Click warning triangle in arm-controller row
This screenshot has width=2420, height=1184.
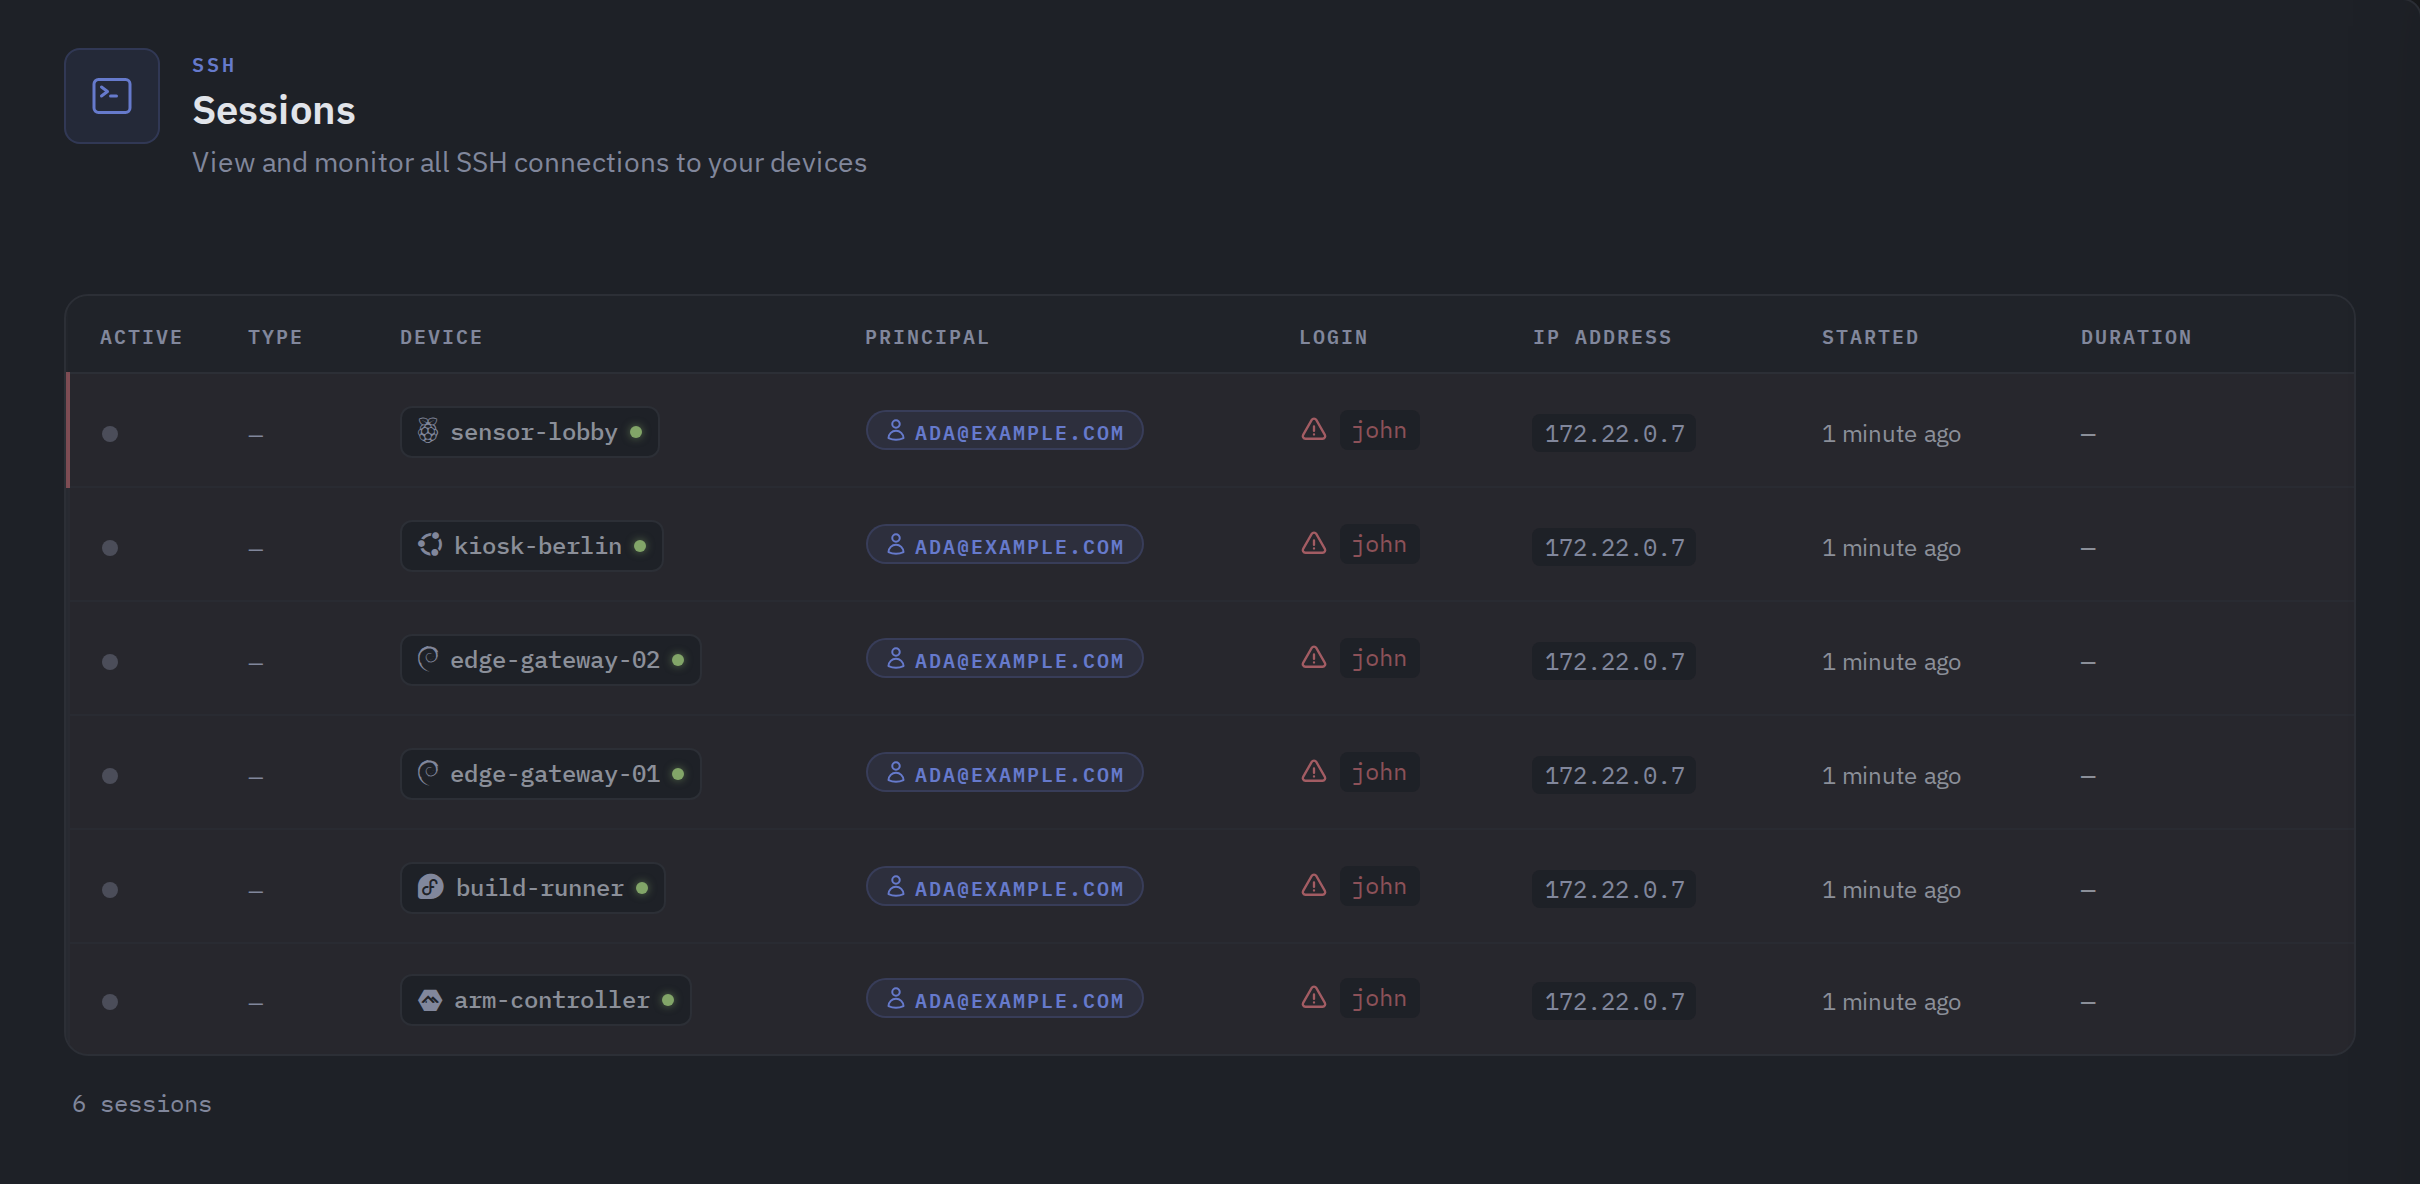[x=1314, y=998]
